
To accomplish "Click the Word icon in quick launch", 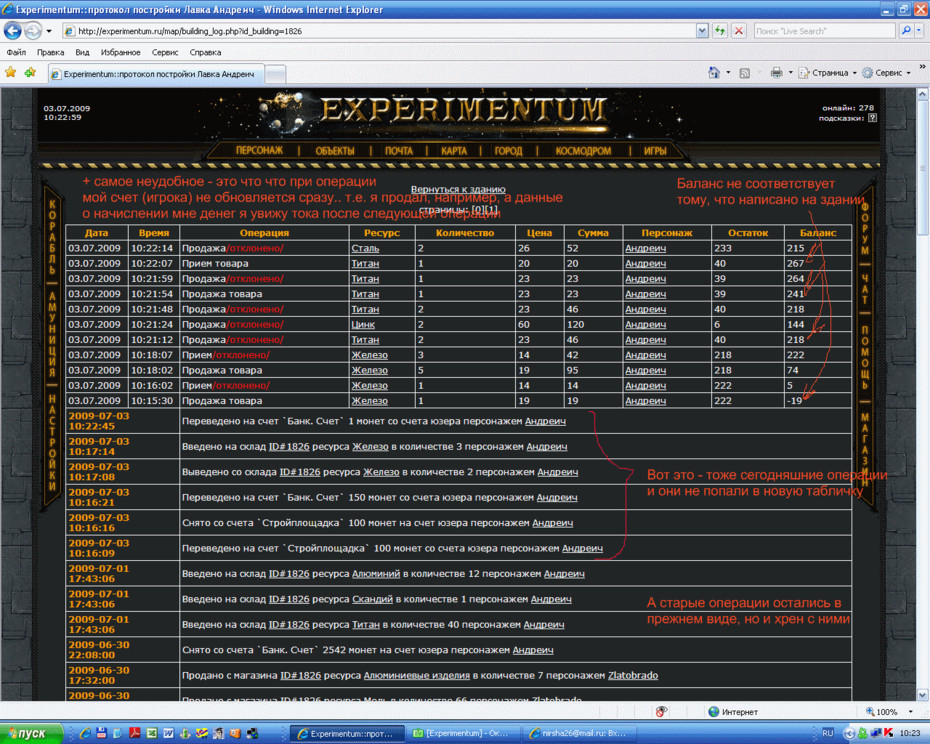I will pyautogui.click(x=168, y=733).
